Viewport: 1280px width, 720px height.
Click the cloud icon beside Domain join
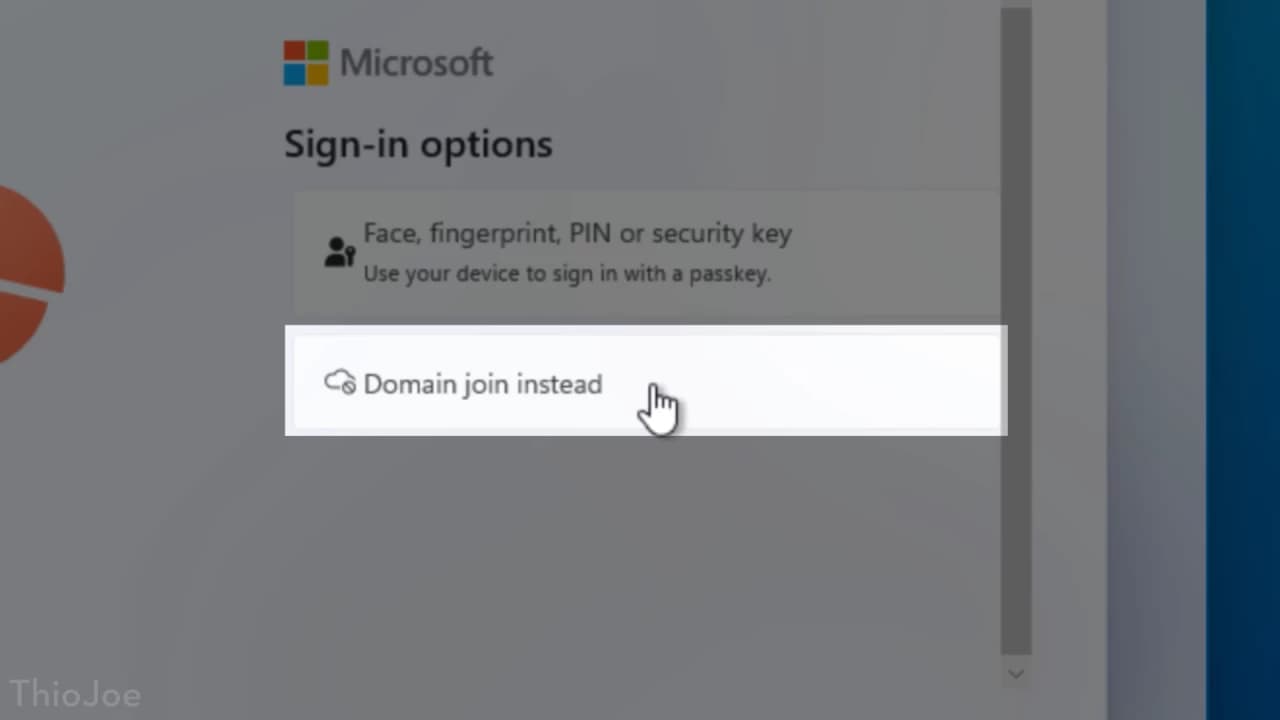pos(340,382)
